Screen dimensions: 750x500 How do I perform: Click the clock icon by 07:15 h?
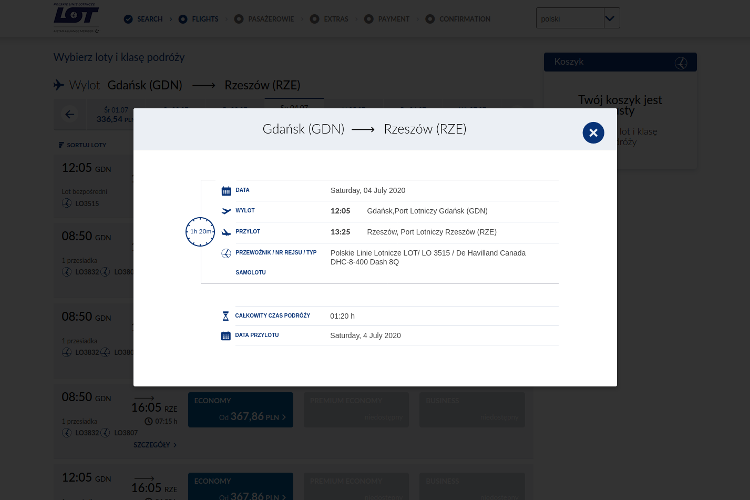point(149,421)
